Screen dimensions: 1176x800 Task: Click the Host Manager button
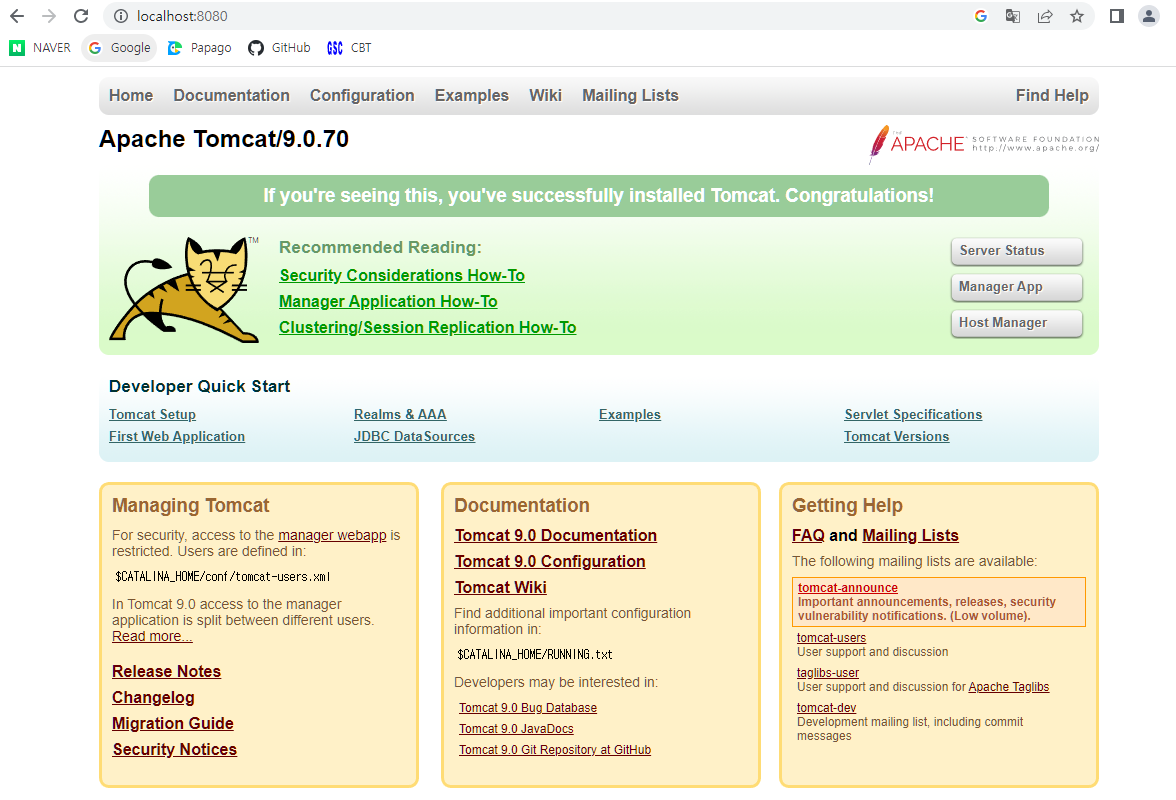(x=1016, y=323)
